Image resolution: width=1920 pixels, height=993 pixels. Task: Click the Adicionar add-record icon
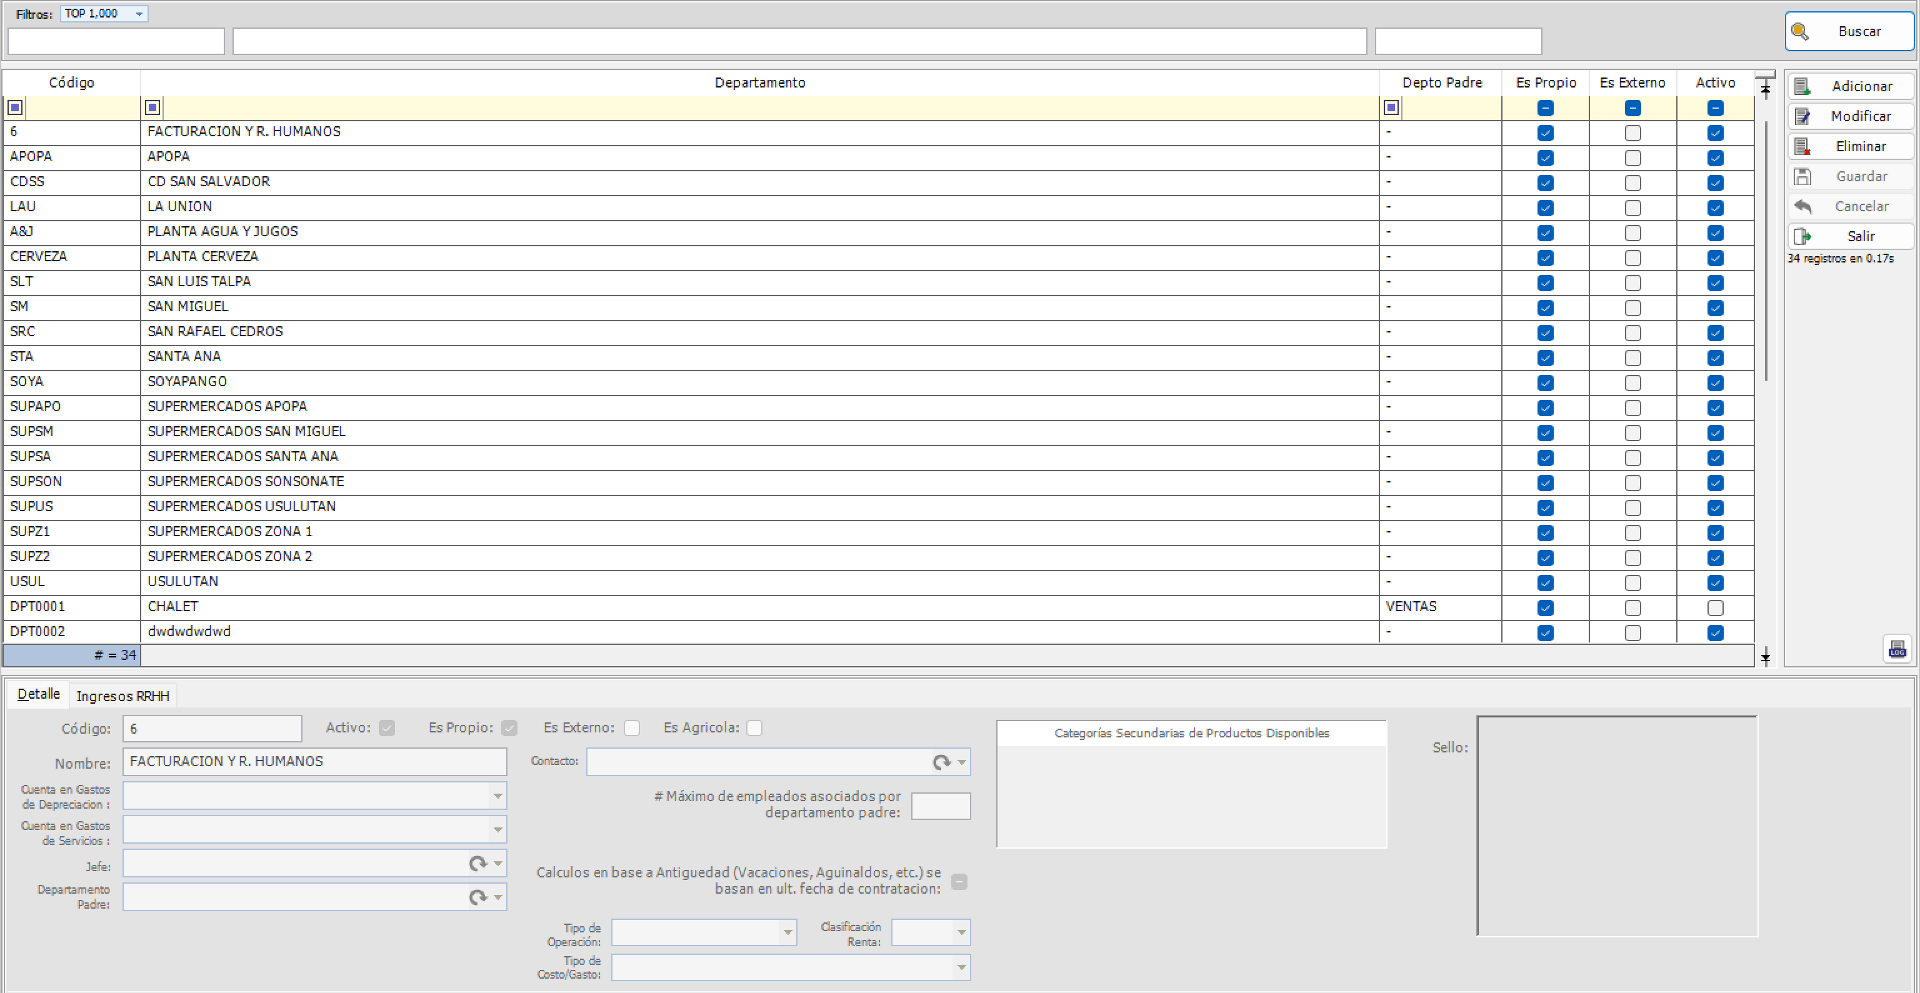tap(1804, 85)
